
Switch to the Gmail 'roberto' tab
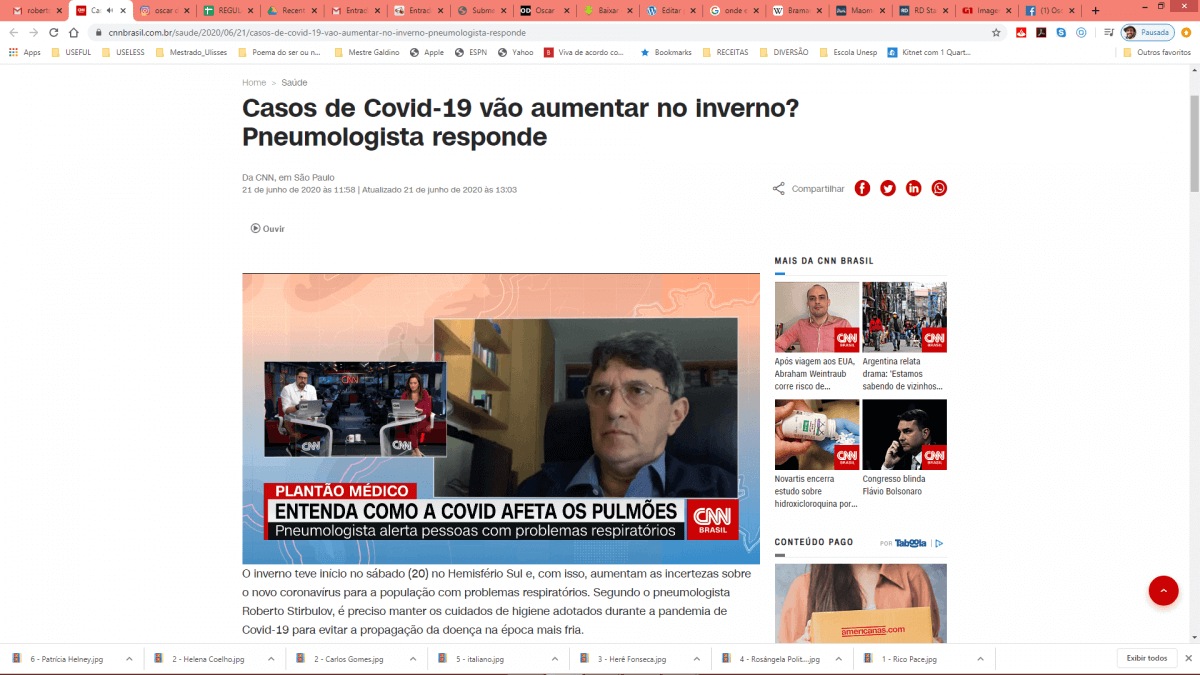[x=35, y=11]
